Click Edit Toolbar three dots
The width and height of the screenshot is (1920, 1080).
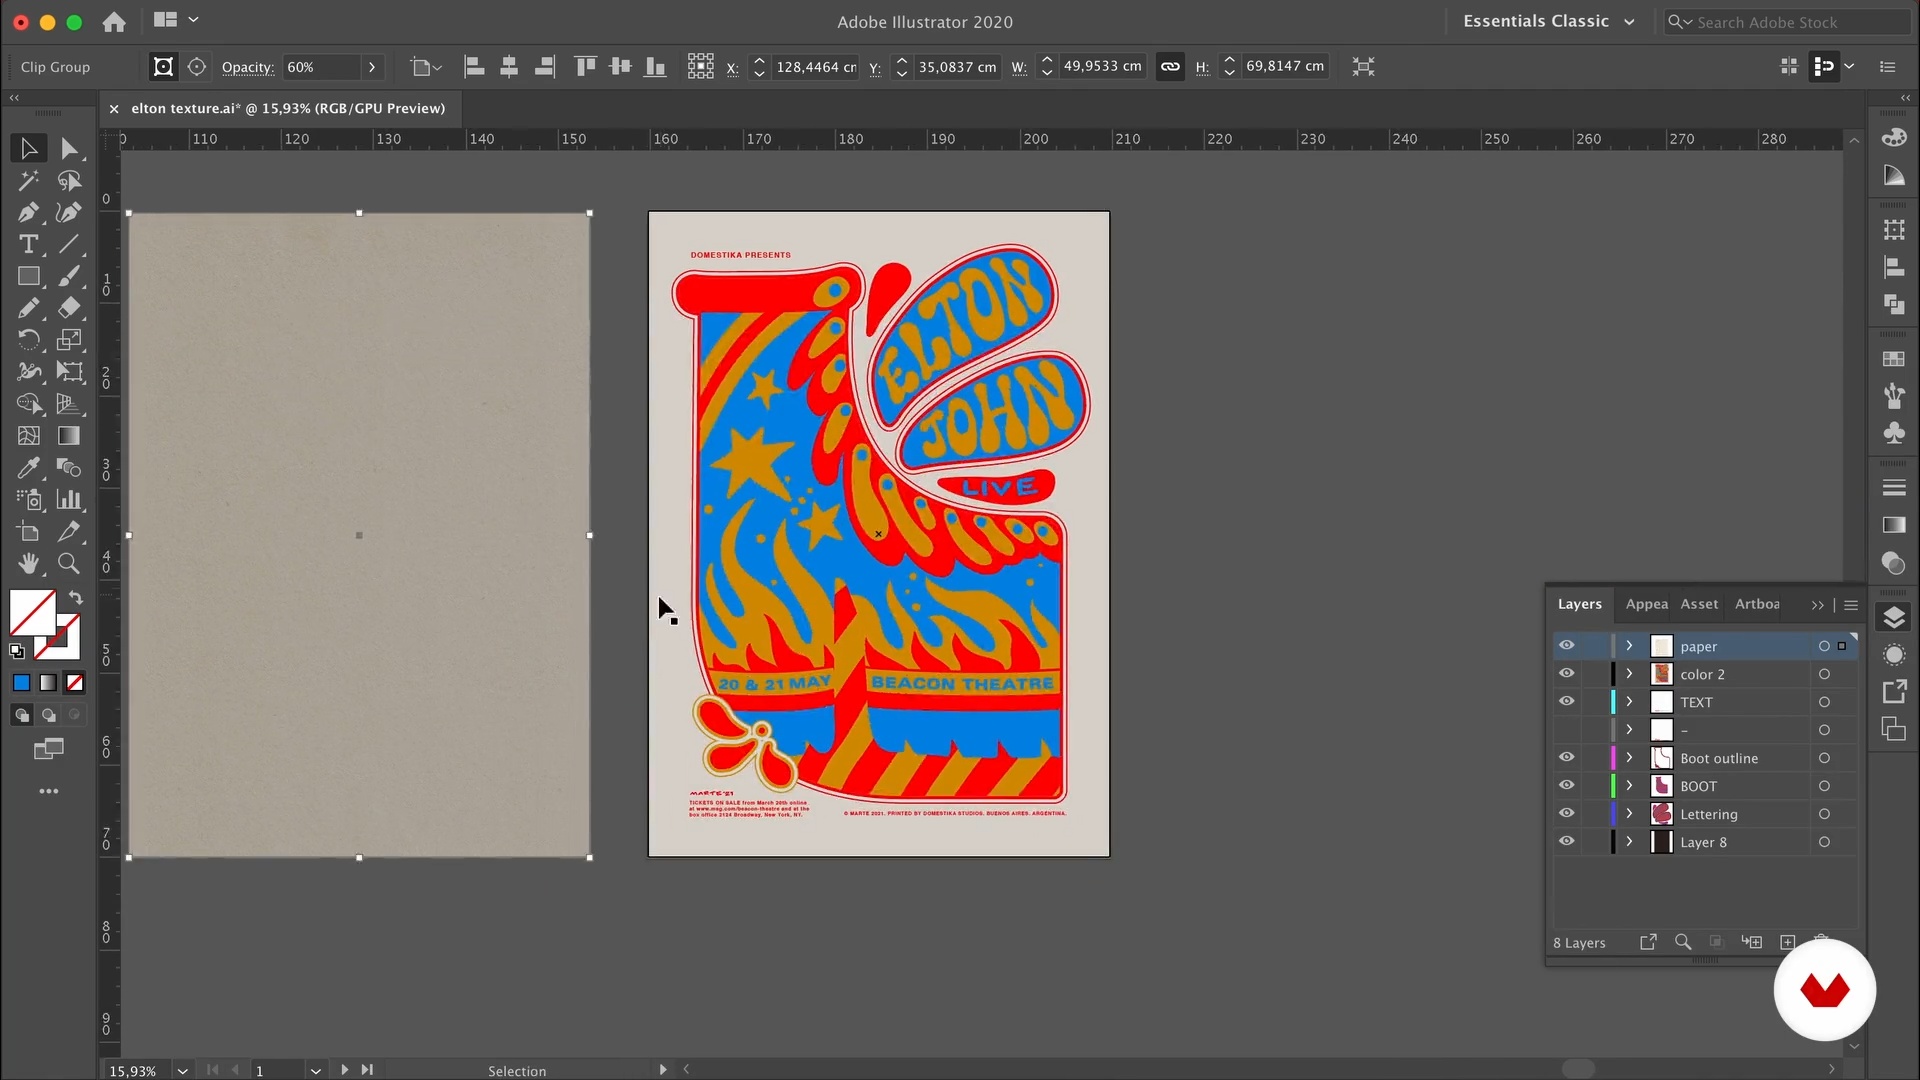[48, 791]
